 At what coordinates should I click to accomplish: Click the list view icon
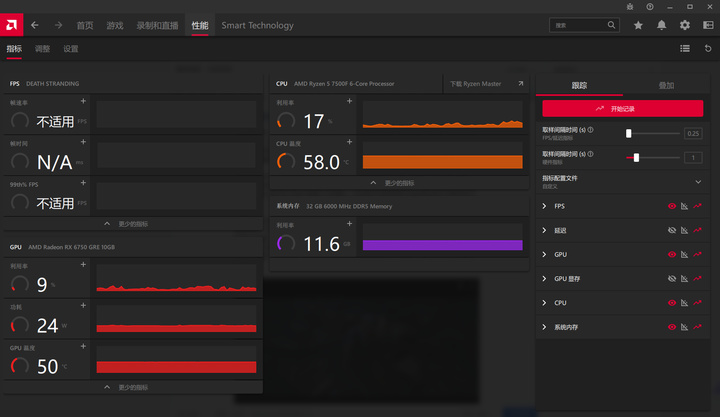pyautogui.click(x=685, y=48)
